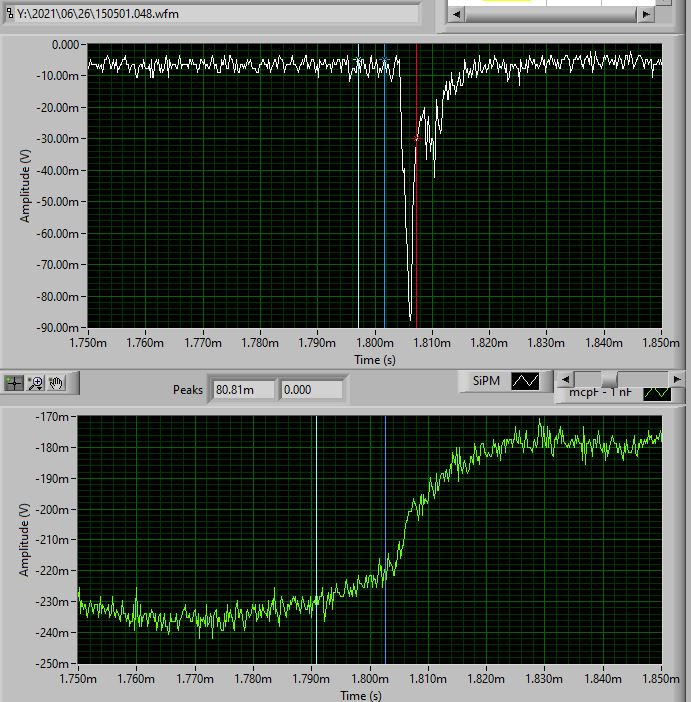Viewport: 691px width, 702px height.
Task: Select the crosshair cursor movement tool
Action: coord(15,382)
